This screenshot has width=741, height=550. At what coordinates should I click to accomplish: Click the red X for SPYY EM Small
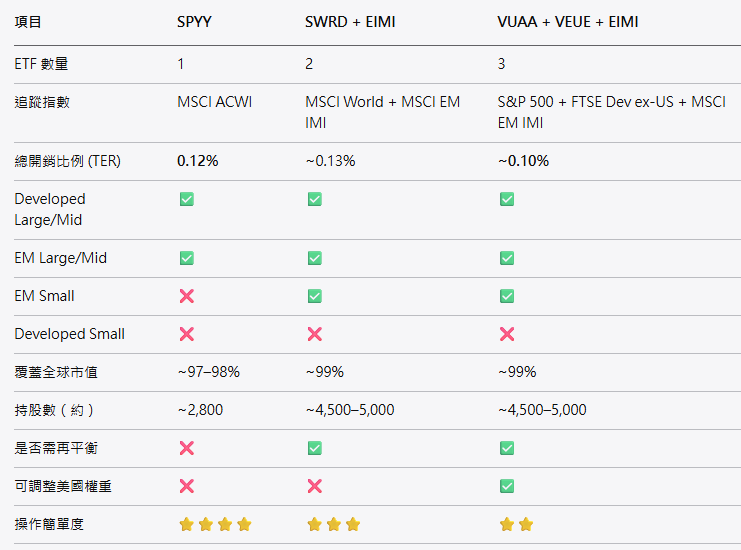186,296
